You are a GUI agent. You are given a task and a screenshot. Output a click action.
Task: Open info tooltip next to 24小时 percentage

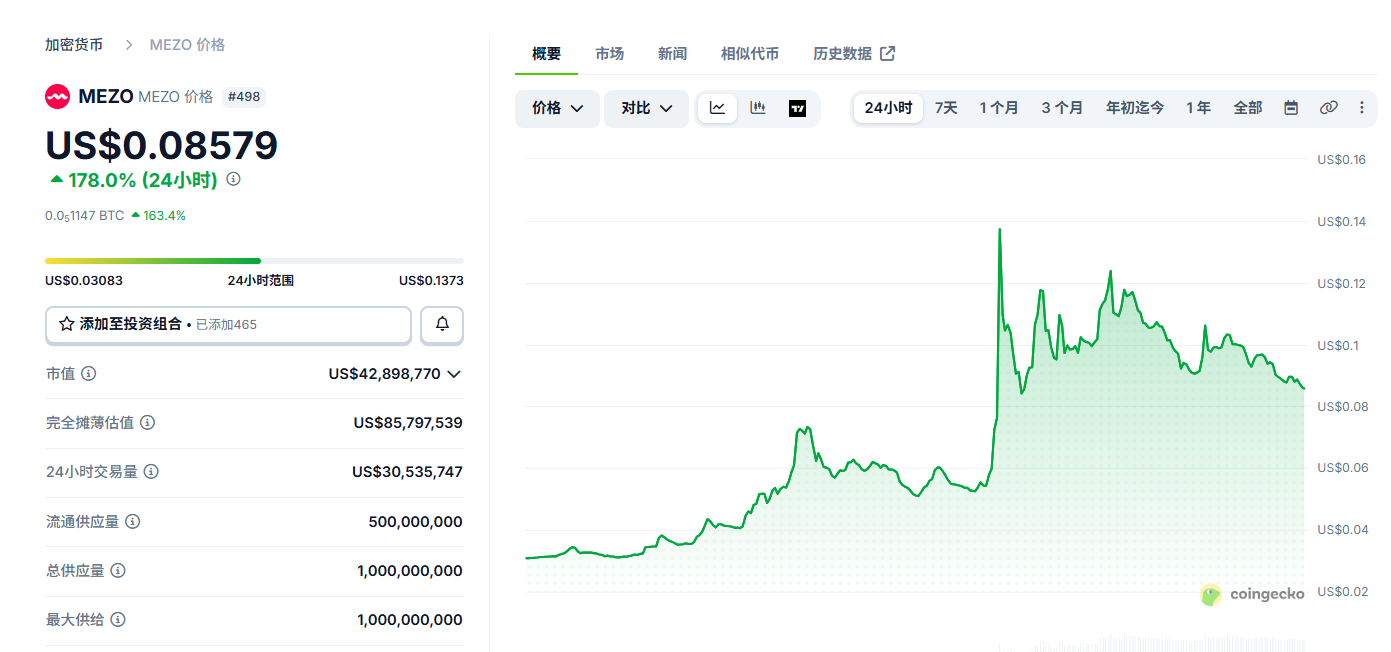tap(233, 180)
